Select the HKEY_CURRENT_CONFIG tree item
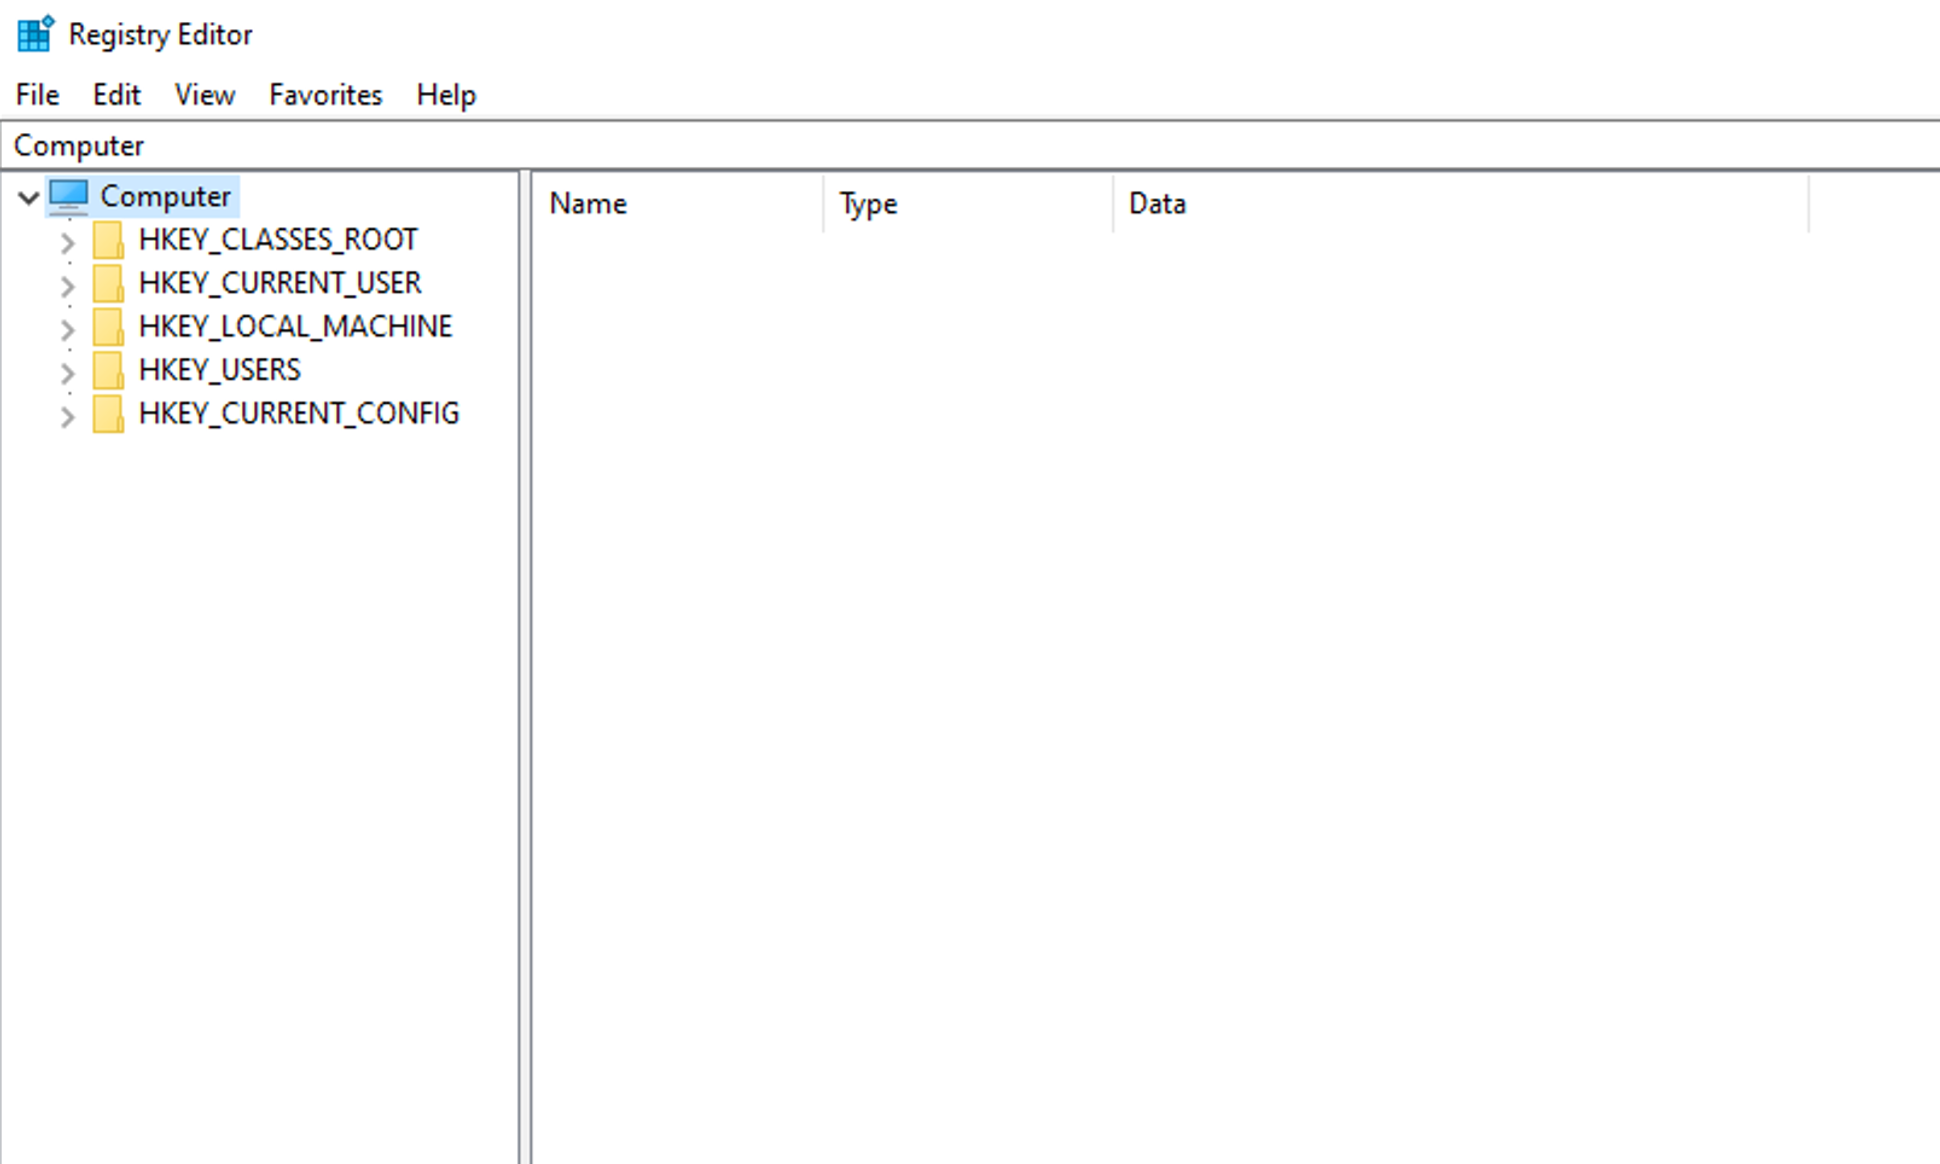The width and height of the screenshot is (1940, 1164). [x=298, y=413]
